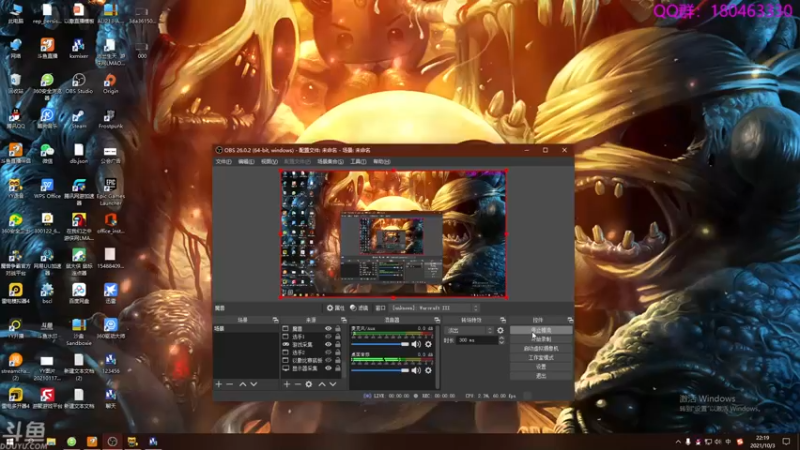The width and height of the screenshot is (800, 450).
Task: Open properties gear for the selected source
Action: [x=335, y=308]
